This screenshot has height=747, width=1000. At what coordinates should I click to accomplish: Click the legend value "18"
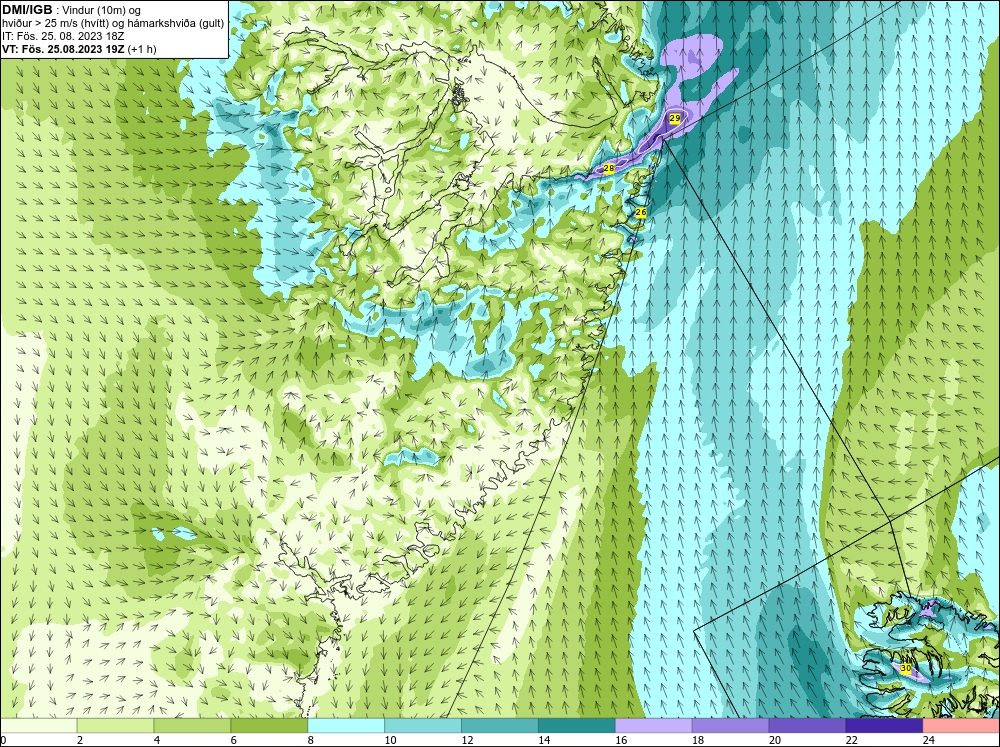point(698,740)
